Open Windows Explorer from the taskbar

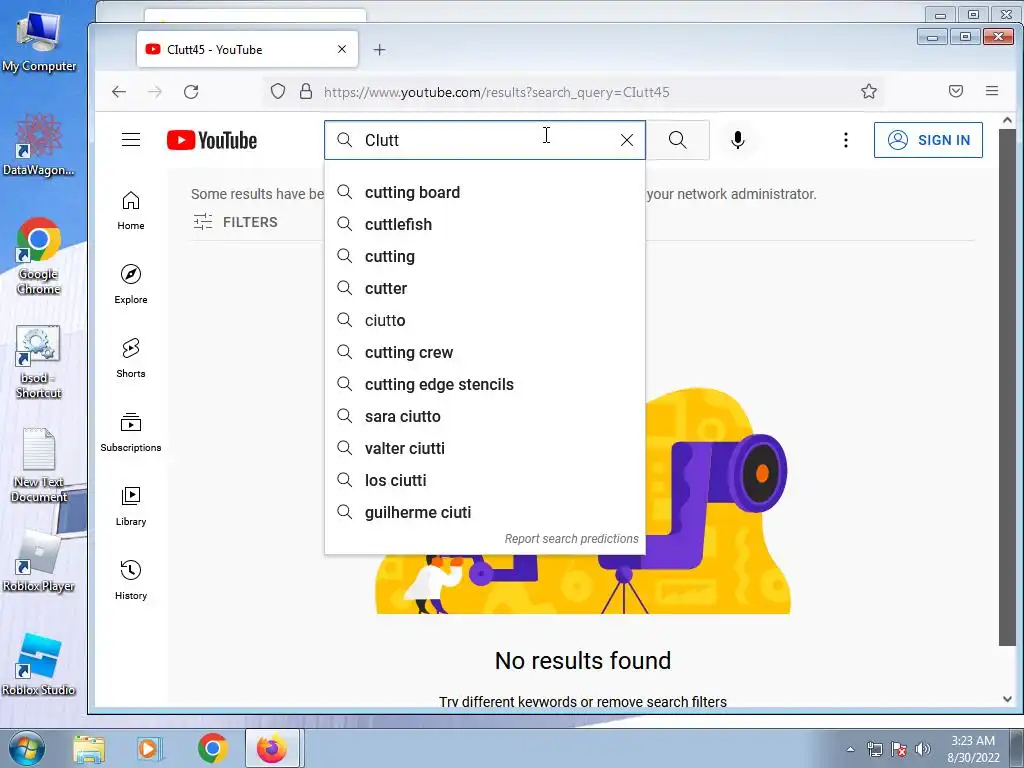pos(89,748)
